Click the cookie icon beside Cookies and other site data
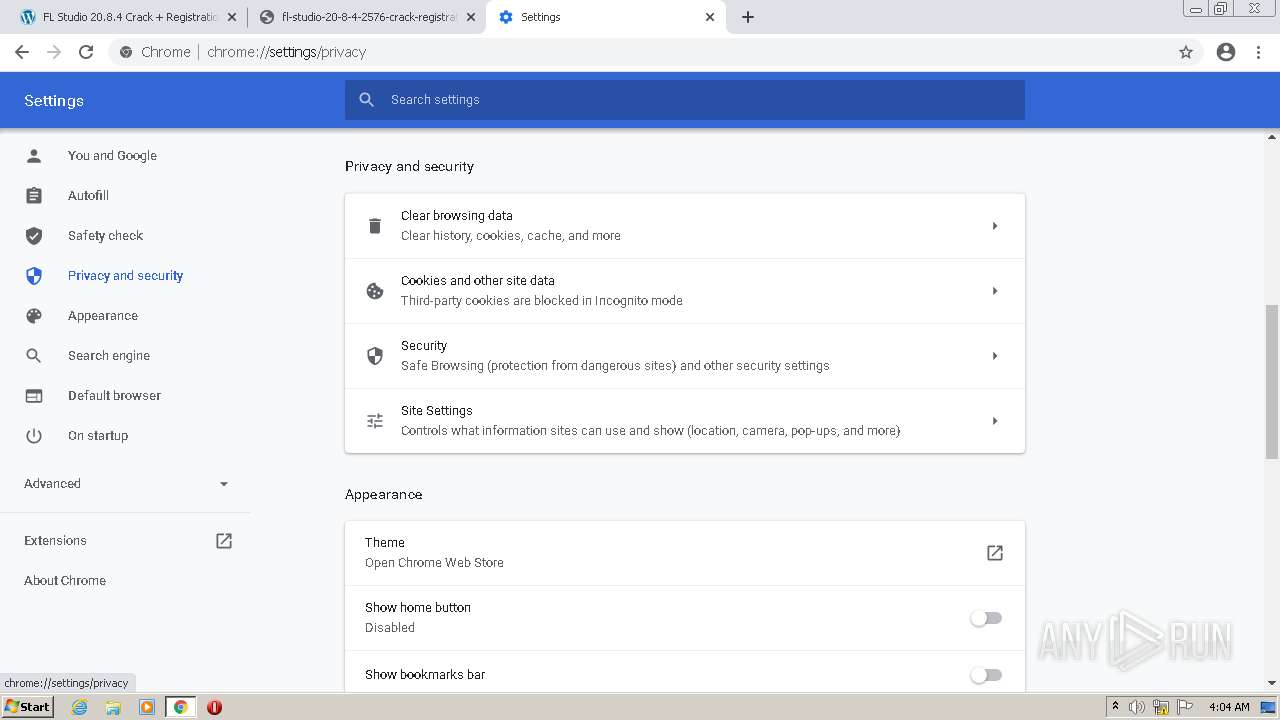The height and width of the screenshot is (720, 1280). point(375,291)
